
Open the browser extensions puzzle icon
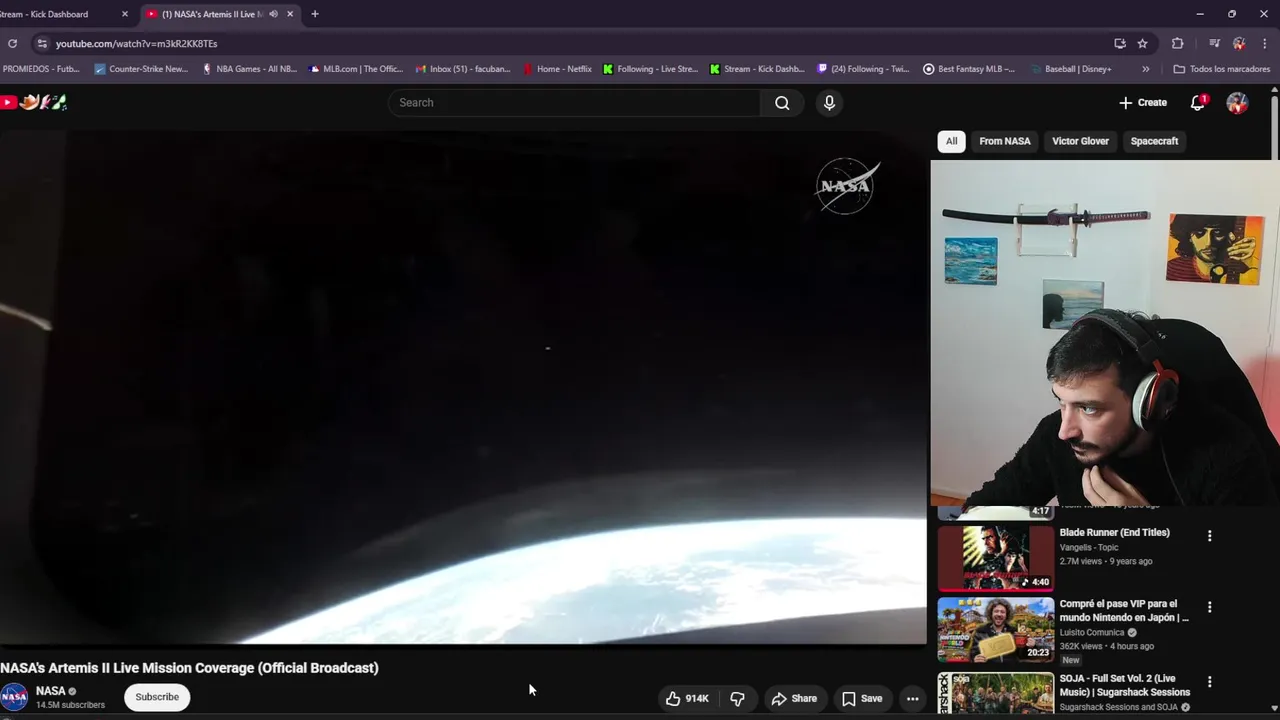(x=1178, y=43)
